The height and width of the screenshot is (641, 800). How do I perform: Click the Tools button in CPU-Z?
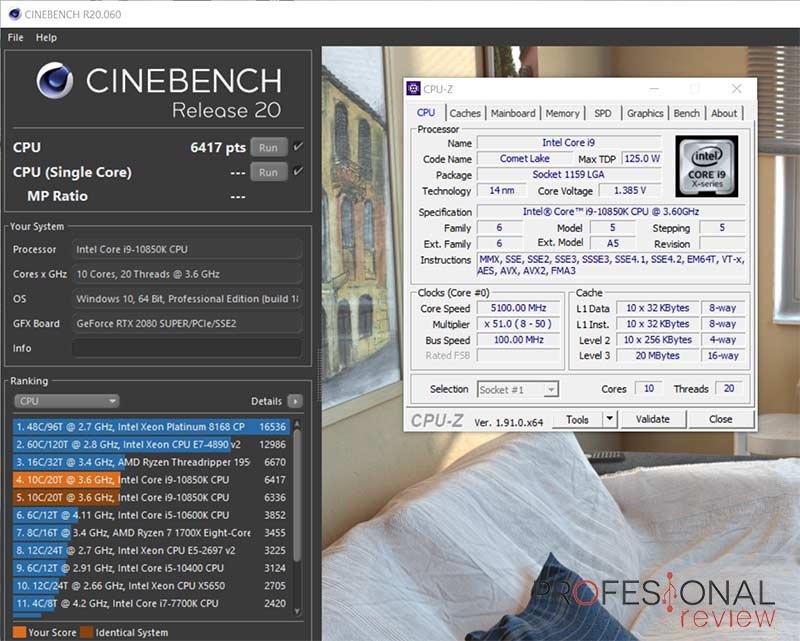(x=577, y=419)
